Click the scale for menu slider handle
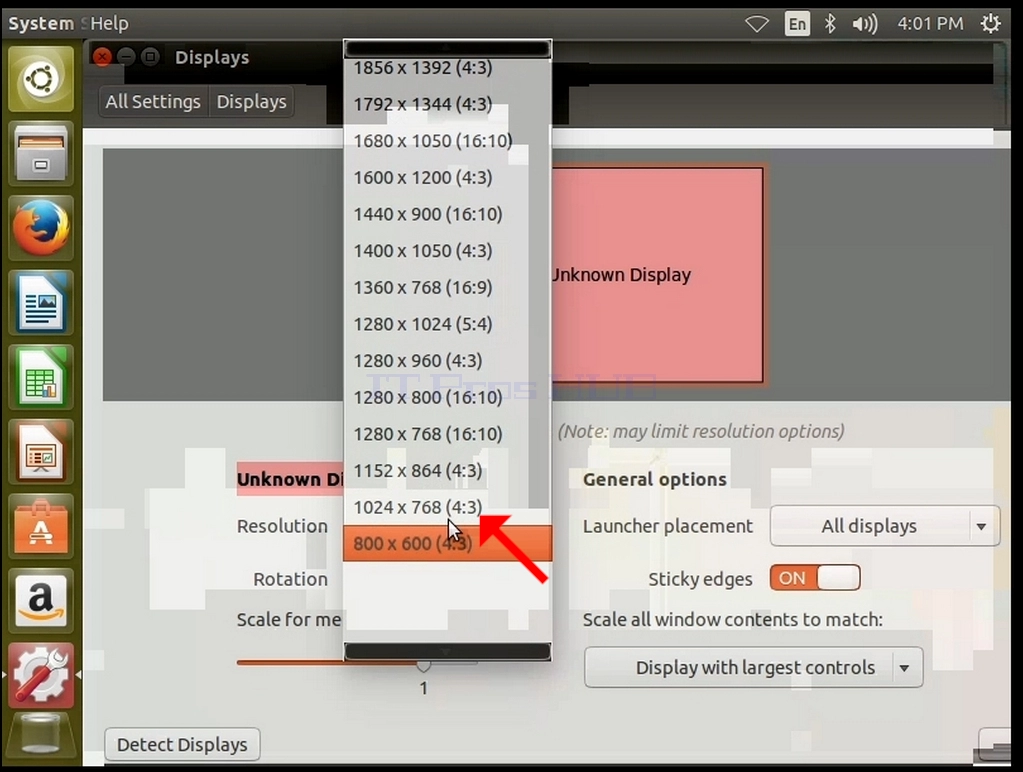The image size is (1023, 772). click(x=423, y=666)
